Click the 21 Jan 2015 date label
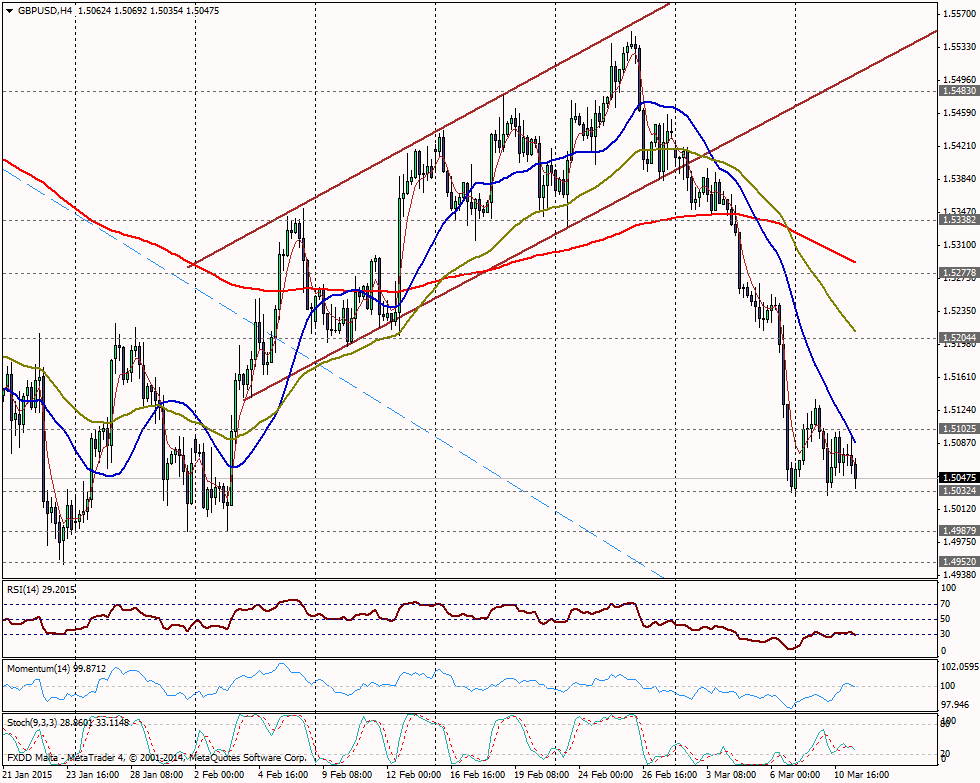The image size is (980, 783). 27,775
